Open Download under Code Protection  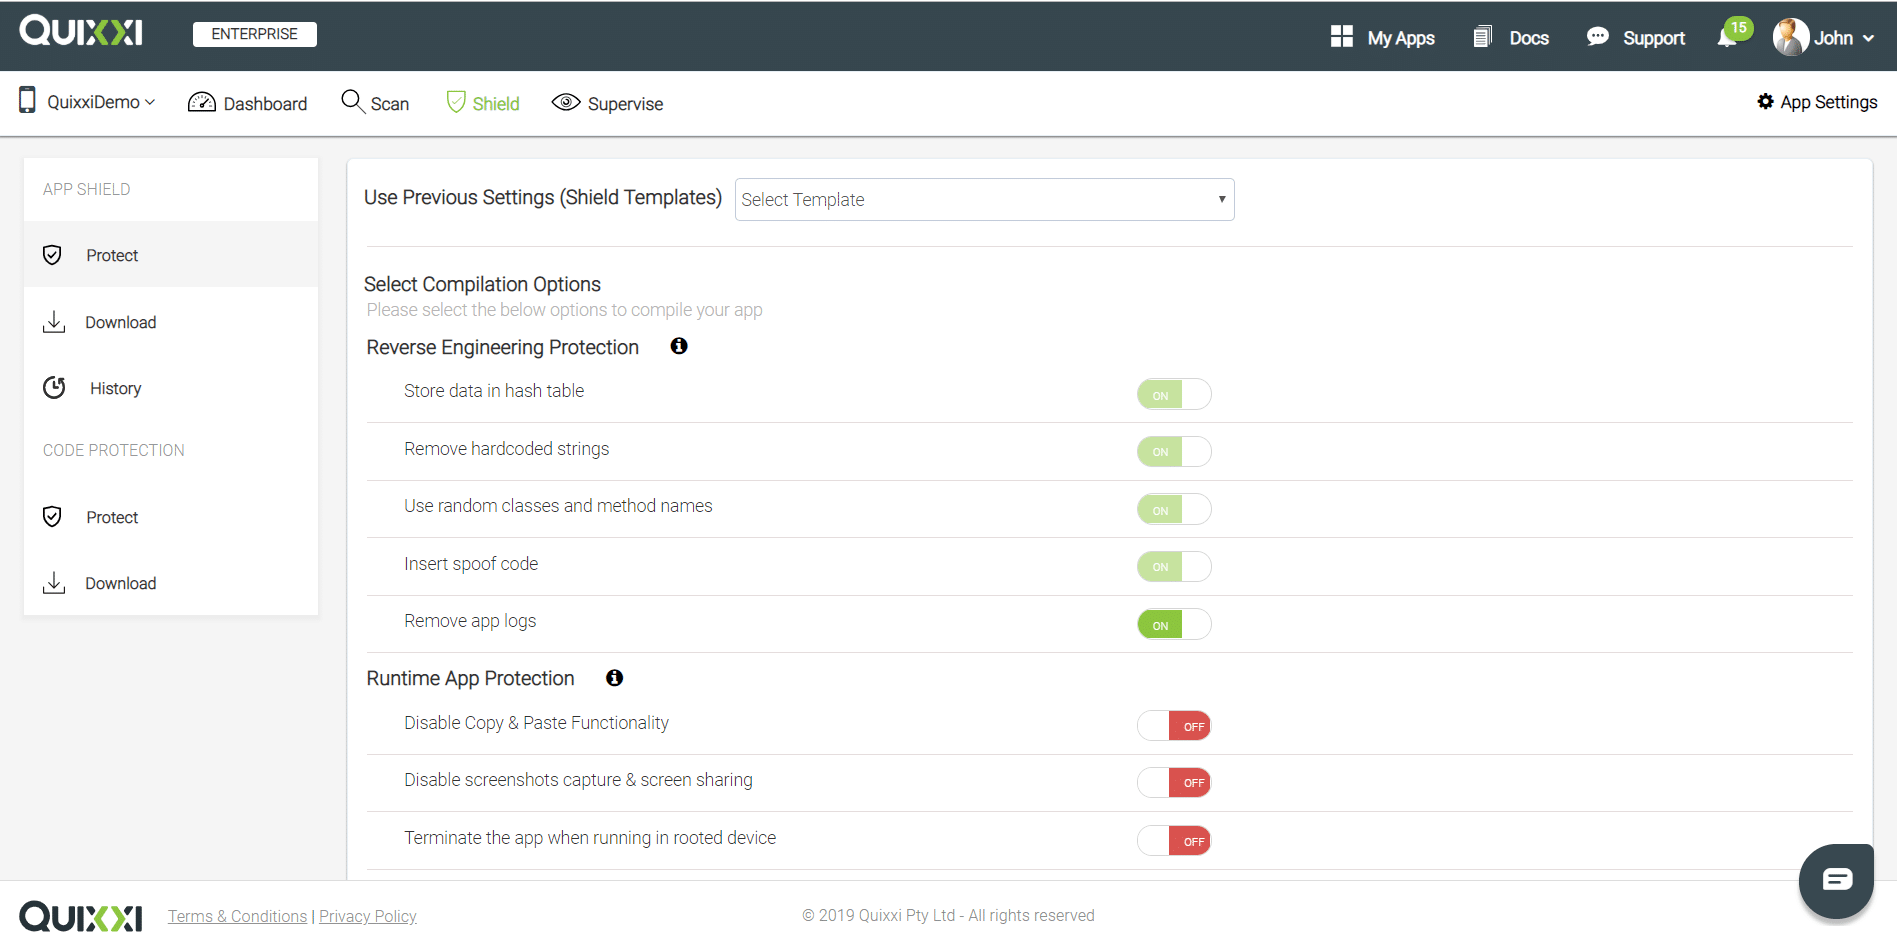point(171,583)
